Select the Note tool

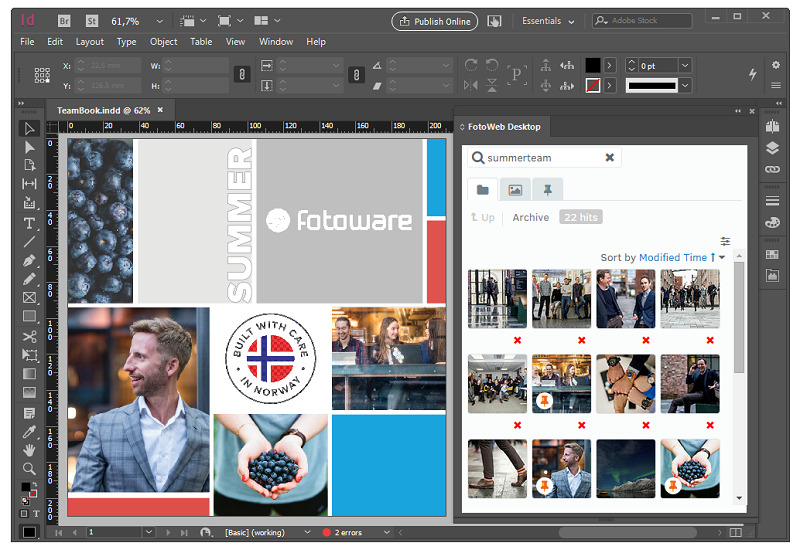coord(30,413)
